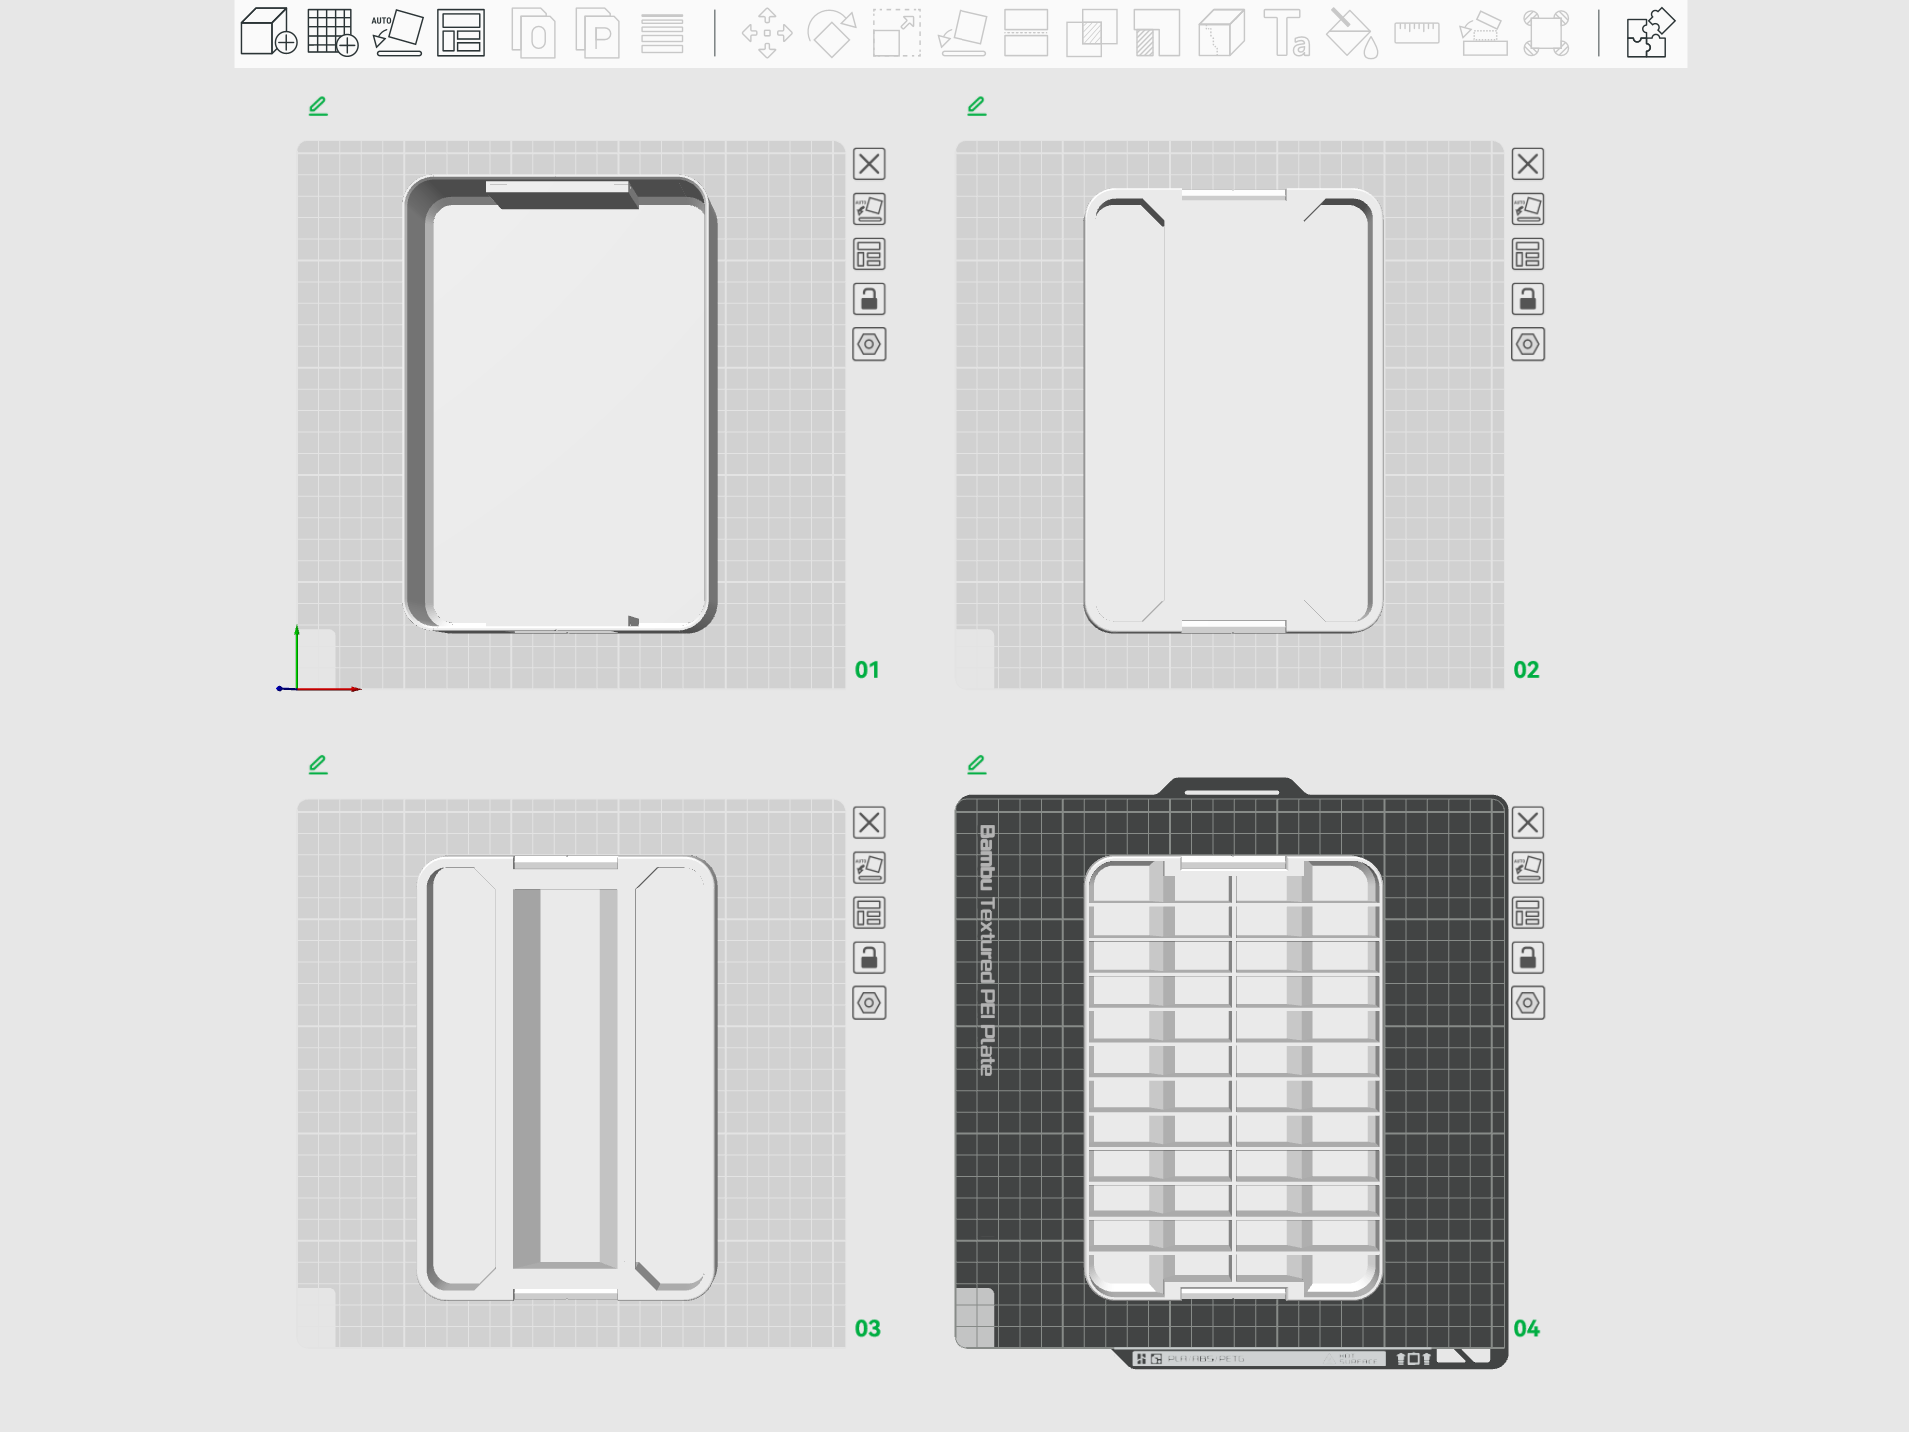
Task: Remove plate 04 using its X icon
Action: pyautogui.click(x=1528, y=823)
